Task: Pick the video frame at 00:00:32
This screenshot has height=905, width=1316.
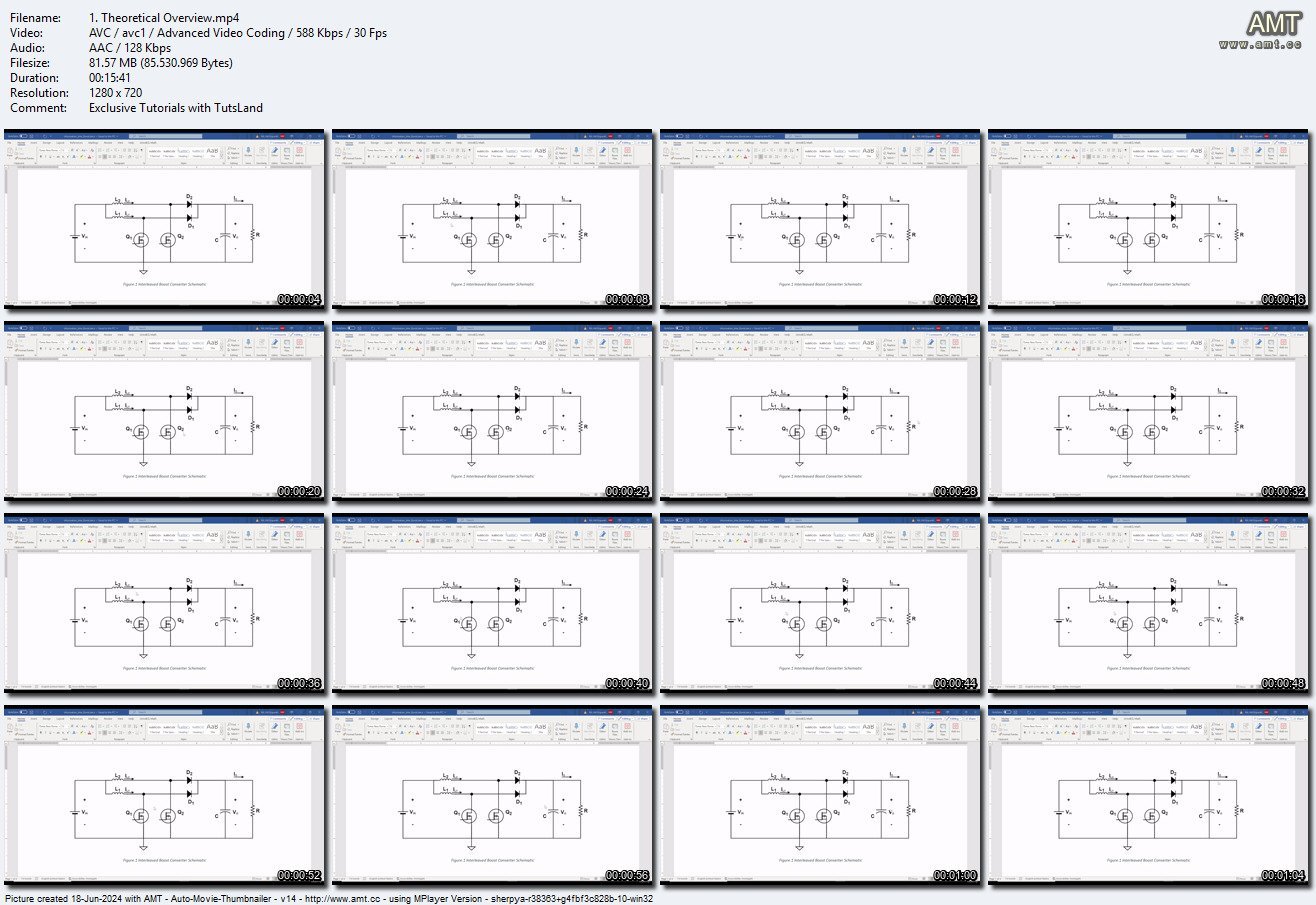Action: click(1149, 411)
